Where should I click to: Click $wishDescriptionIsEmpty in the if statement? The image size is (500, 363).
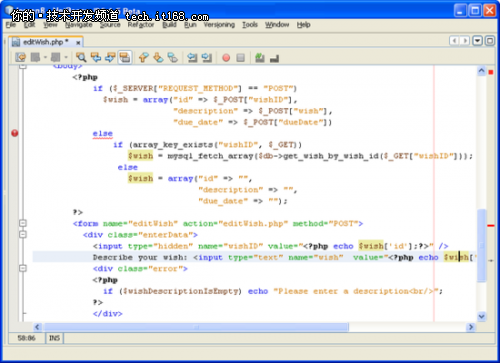coord(181,291)
